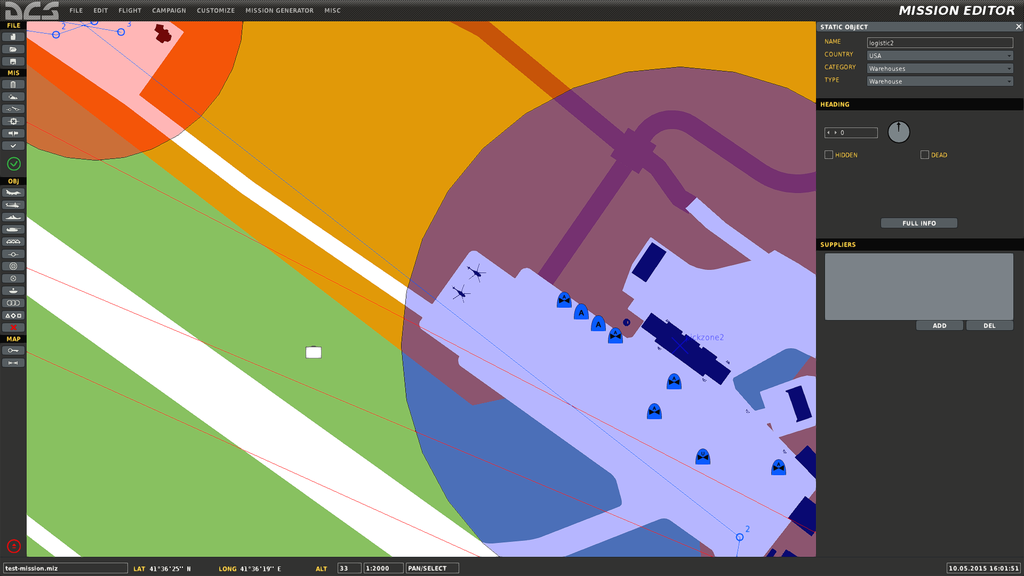Select the ship group tool
This screenshot has width=1024, height=576.
14,217
